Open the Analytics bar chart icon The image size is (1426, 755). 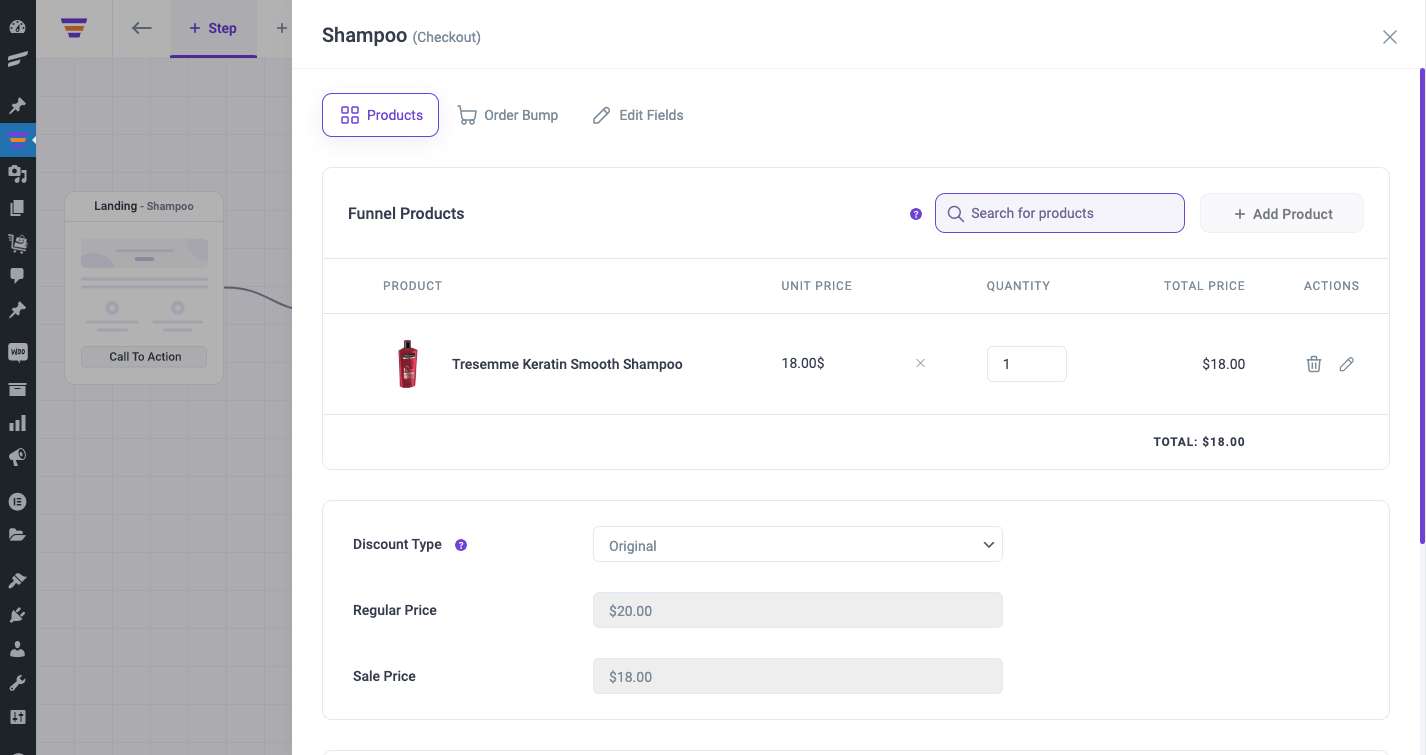coord(17,423)
